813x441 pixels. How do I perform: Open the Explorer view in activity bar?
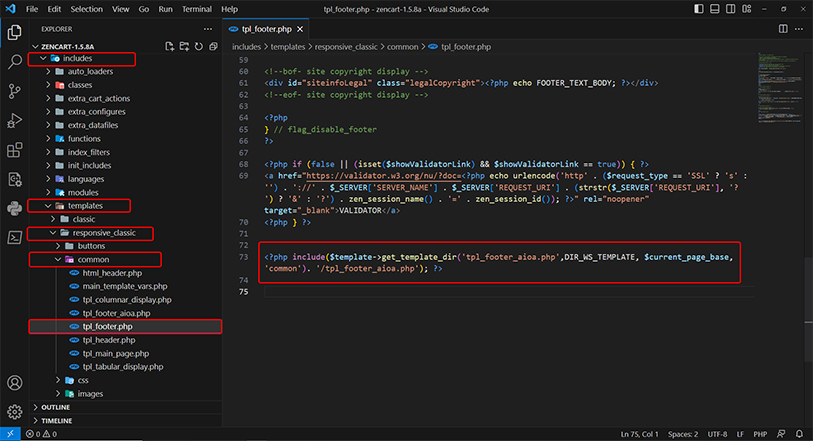(15, 32)
